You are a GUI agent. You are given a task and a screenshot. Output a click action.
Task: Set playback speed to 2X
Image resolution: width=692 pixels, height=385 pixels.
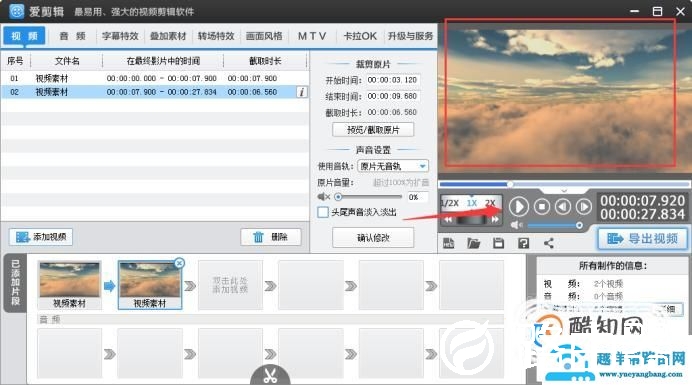click(490, 203)
